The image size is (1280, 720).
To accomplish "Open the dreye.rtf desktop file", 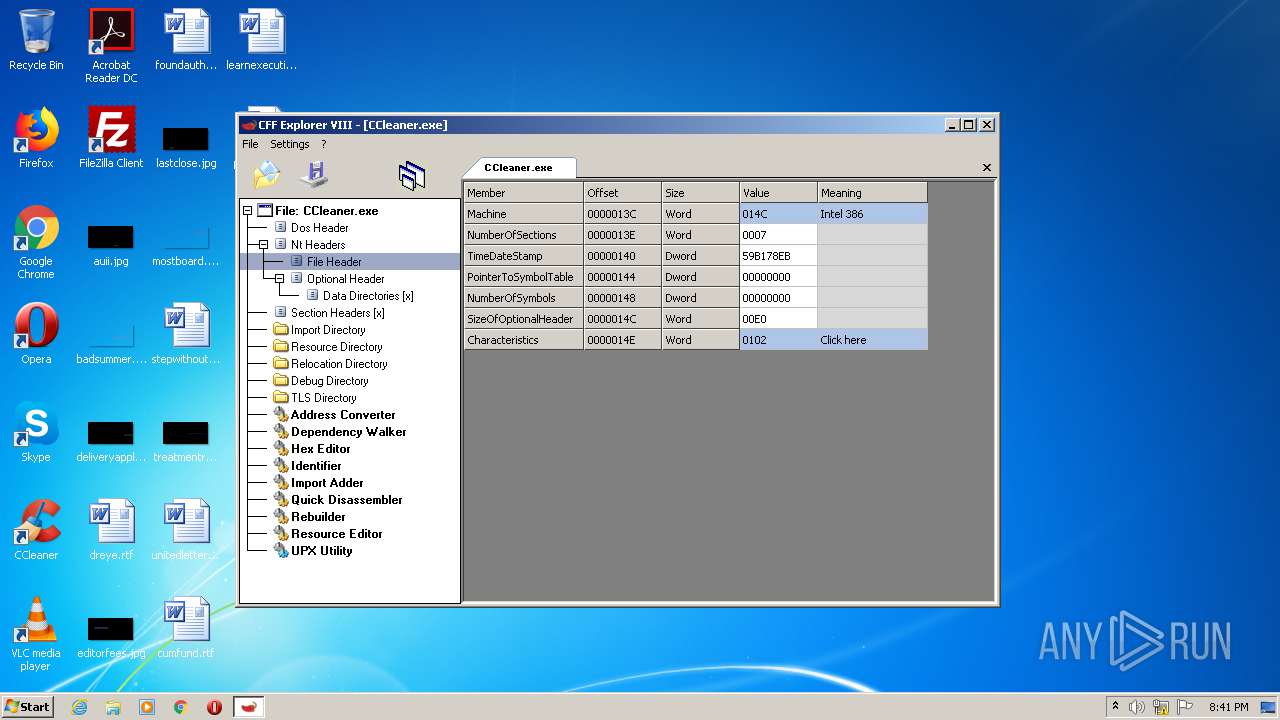I will (111, 530).
